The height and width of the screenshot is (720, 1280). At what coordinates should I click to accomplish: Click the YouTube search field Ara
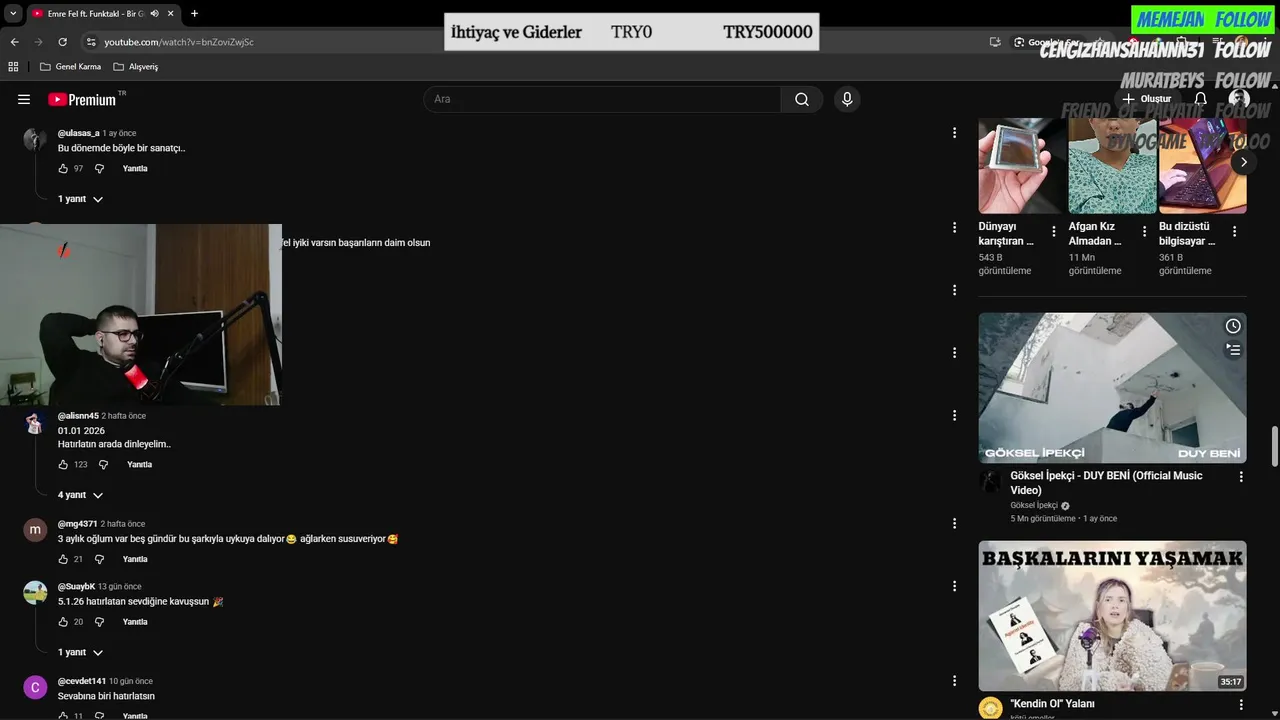tap(602, 99)
